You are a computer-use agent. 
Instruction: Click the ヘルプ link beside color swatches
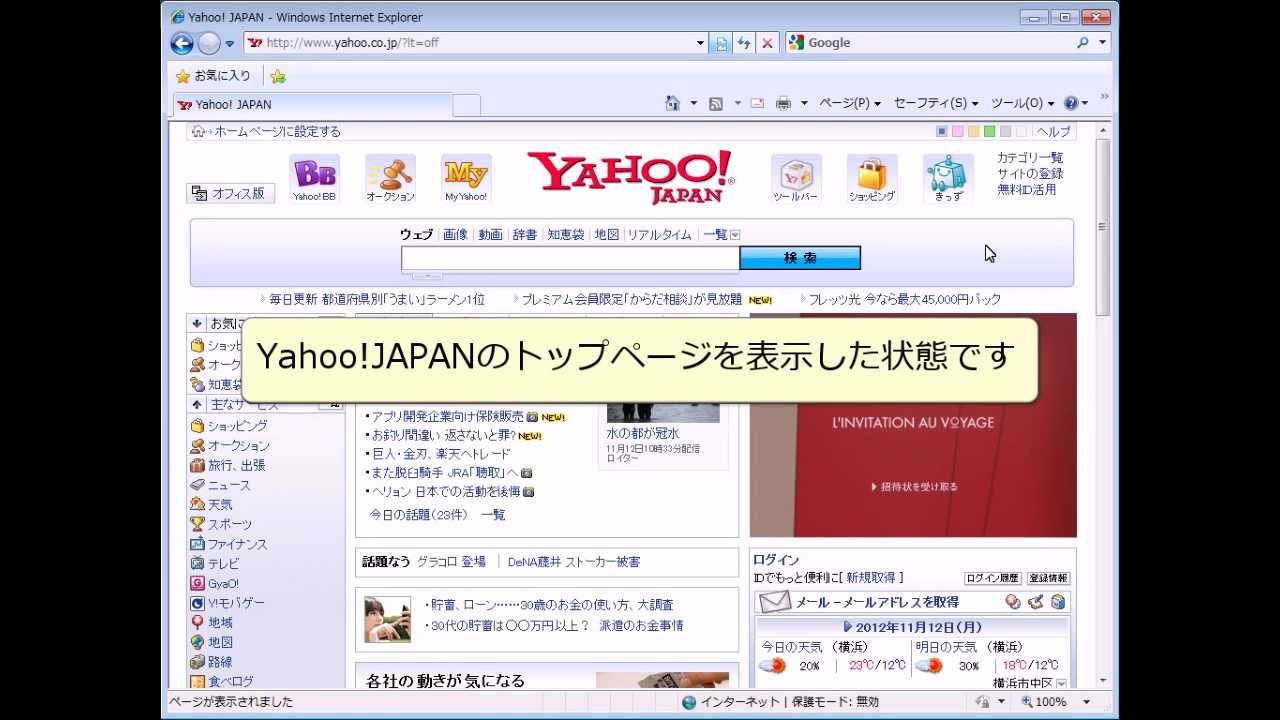tap(1053, 131)
